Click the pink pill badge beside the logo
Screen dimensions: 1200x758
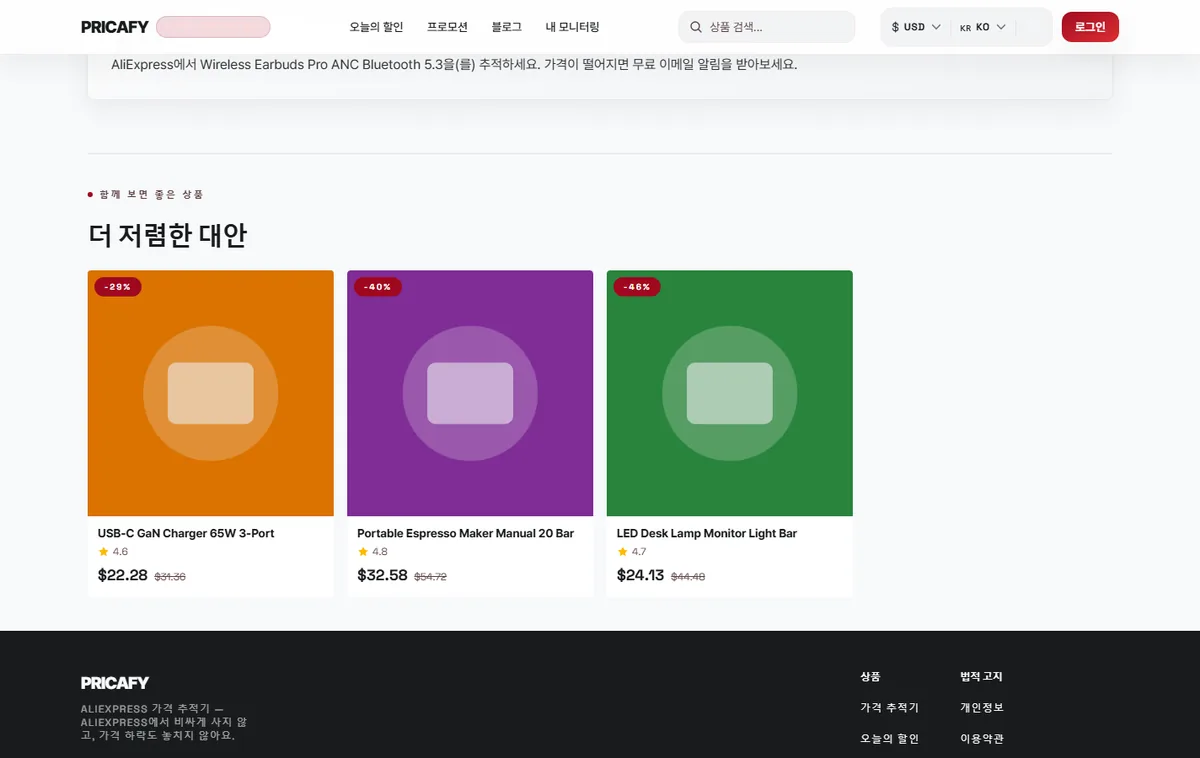click(x=213, y=27)
